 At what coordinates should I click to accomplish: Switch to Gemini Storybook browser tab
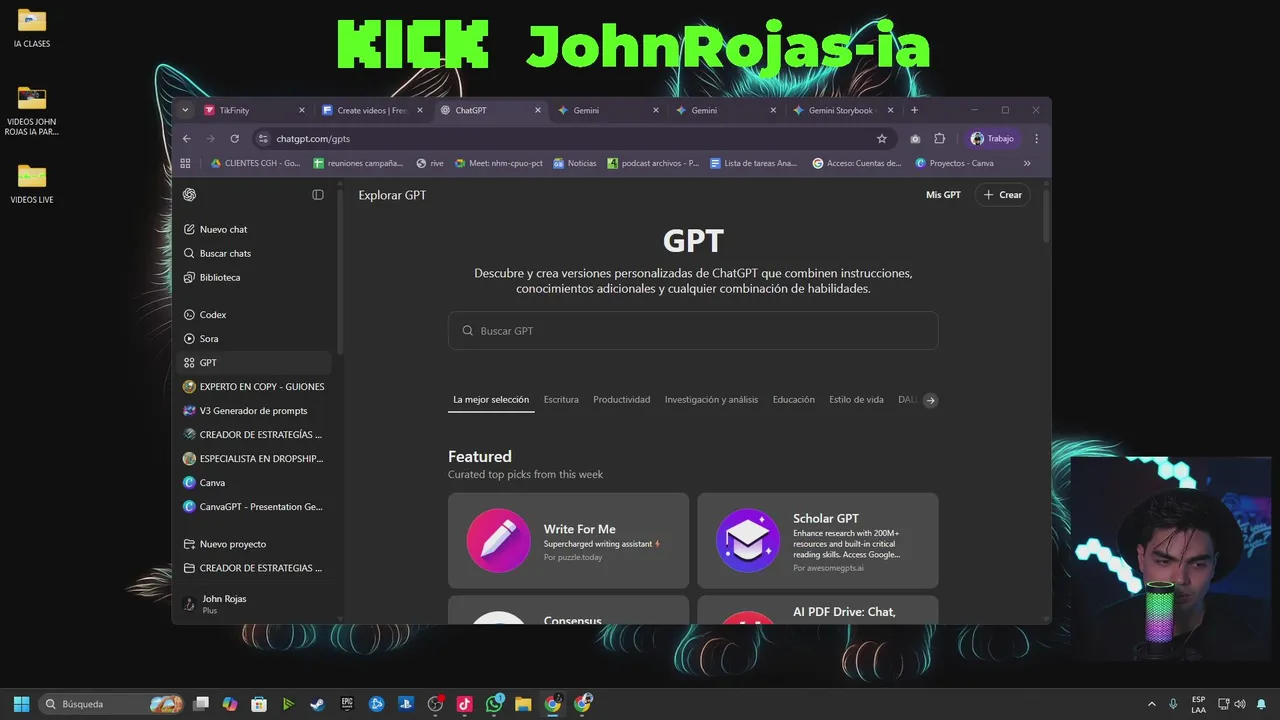click(843, 110)
